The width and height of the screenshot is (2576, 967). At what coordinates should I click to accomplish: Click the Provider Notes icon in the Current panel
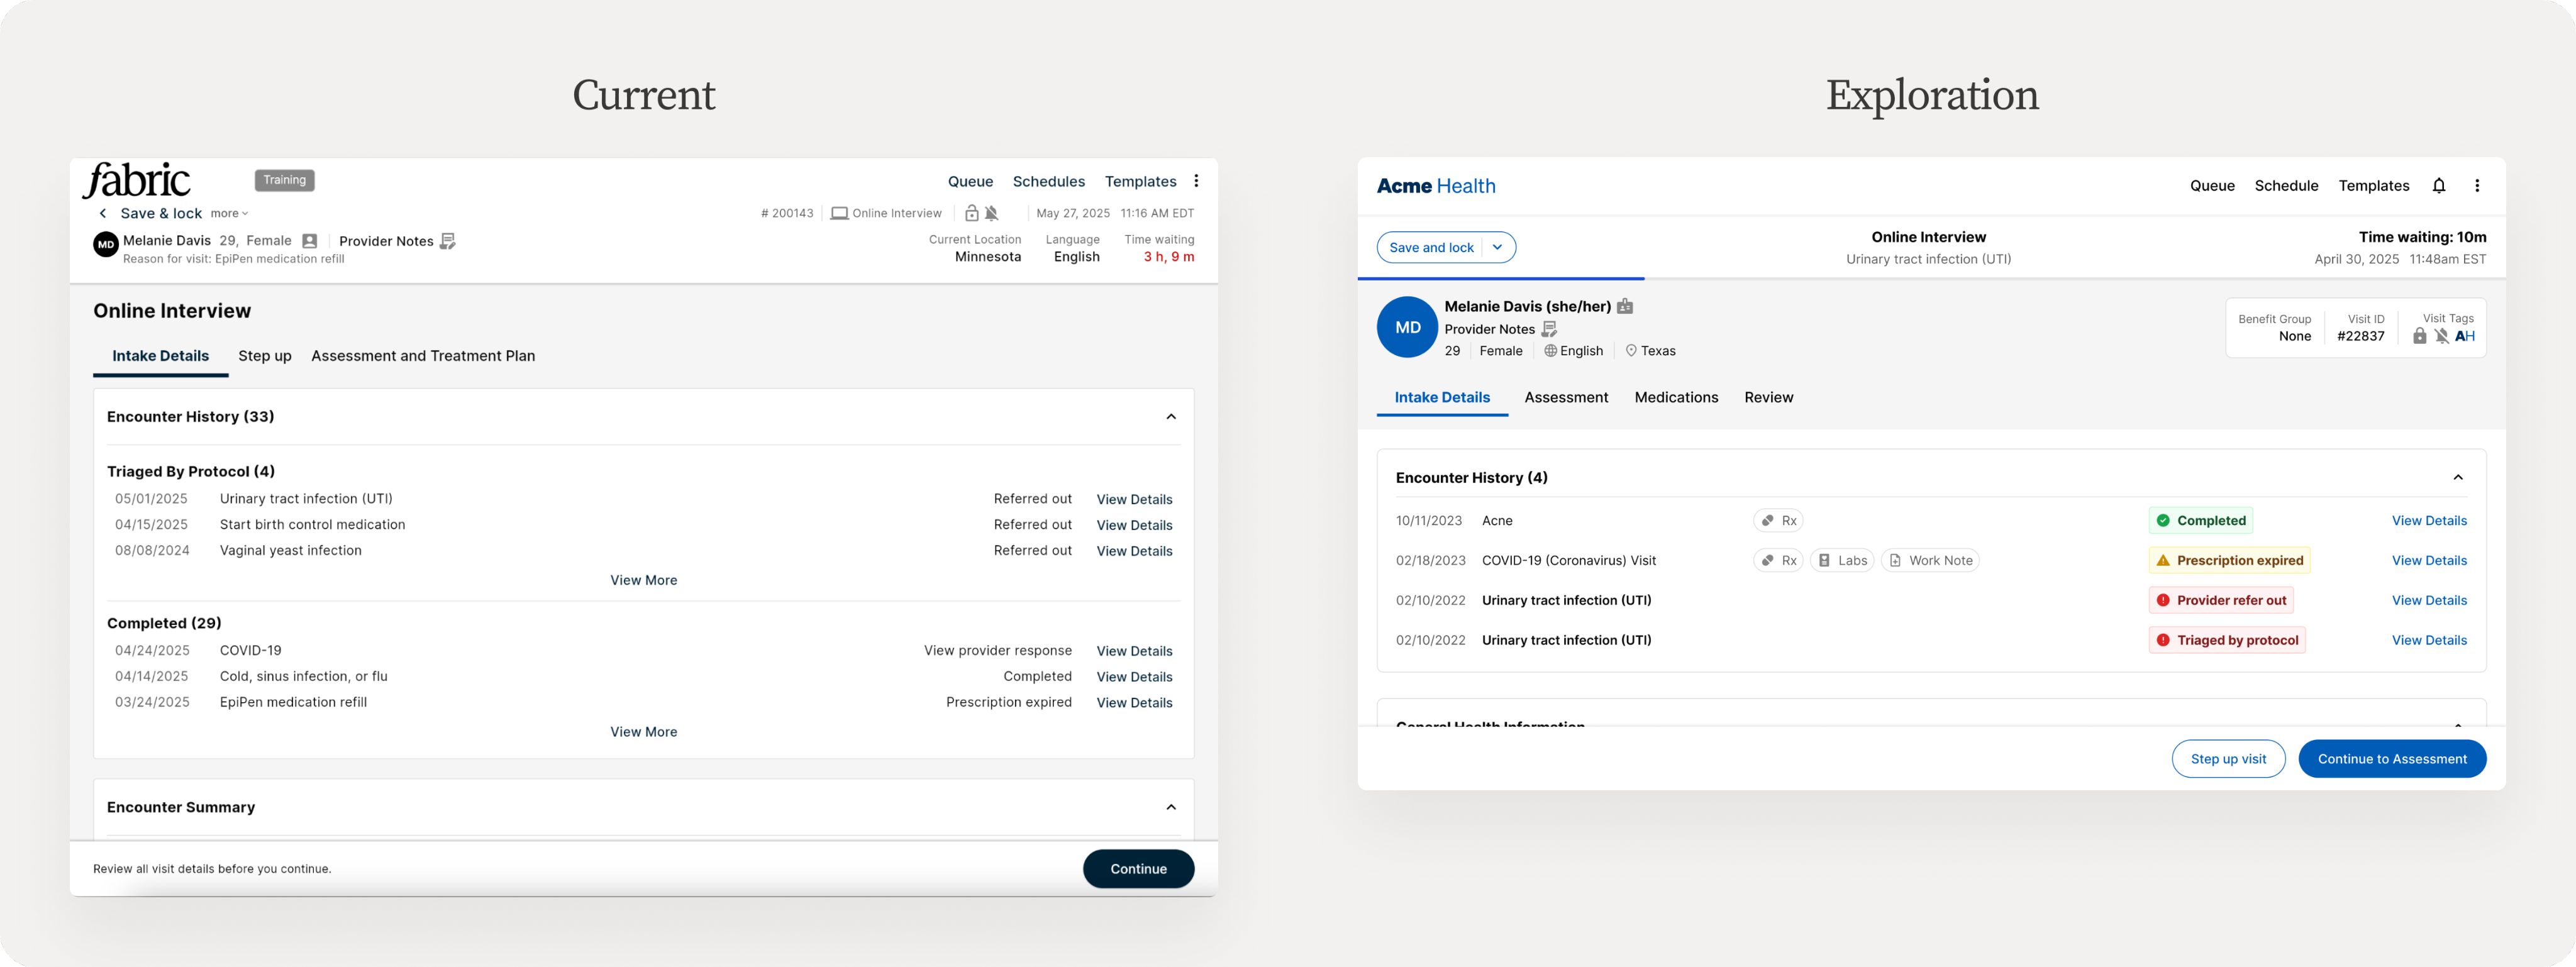448,241
